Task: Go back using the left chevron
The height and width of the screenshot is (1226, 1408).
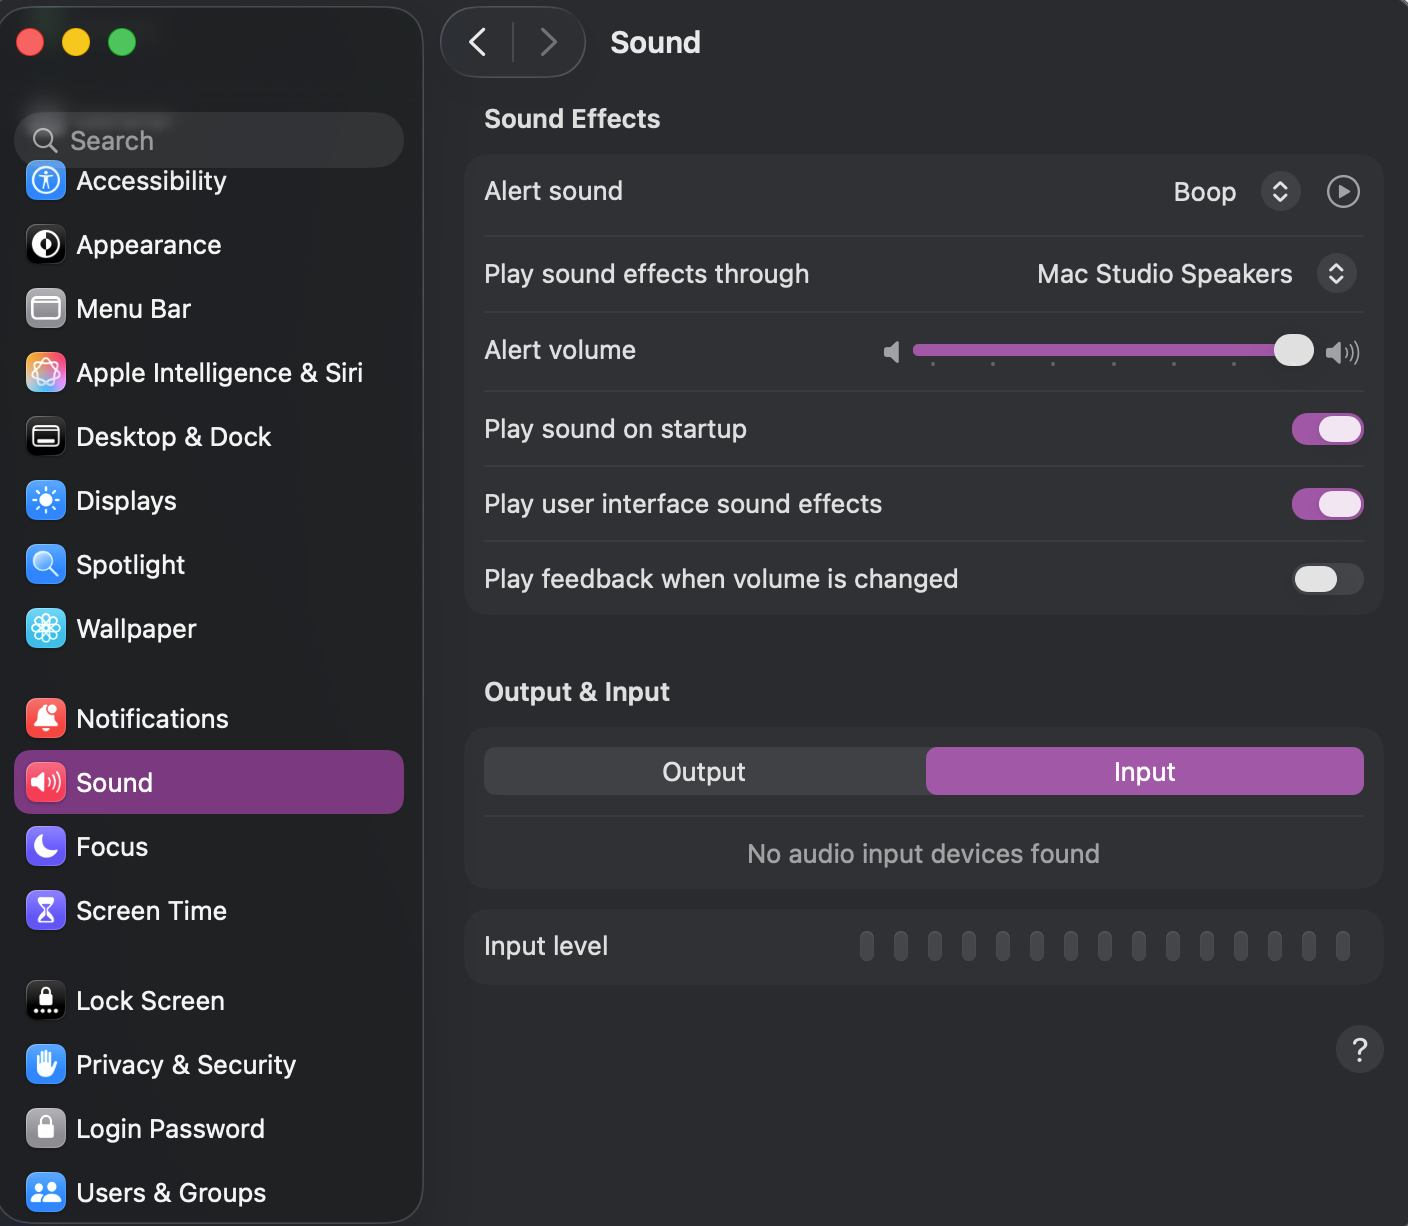Action: coord(478,42)
